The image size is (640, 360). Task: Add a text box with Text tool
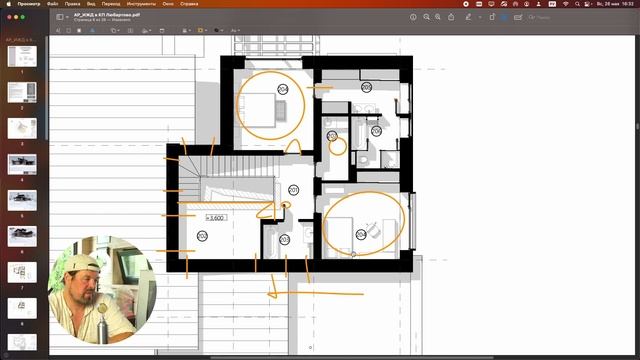[131, 30]
